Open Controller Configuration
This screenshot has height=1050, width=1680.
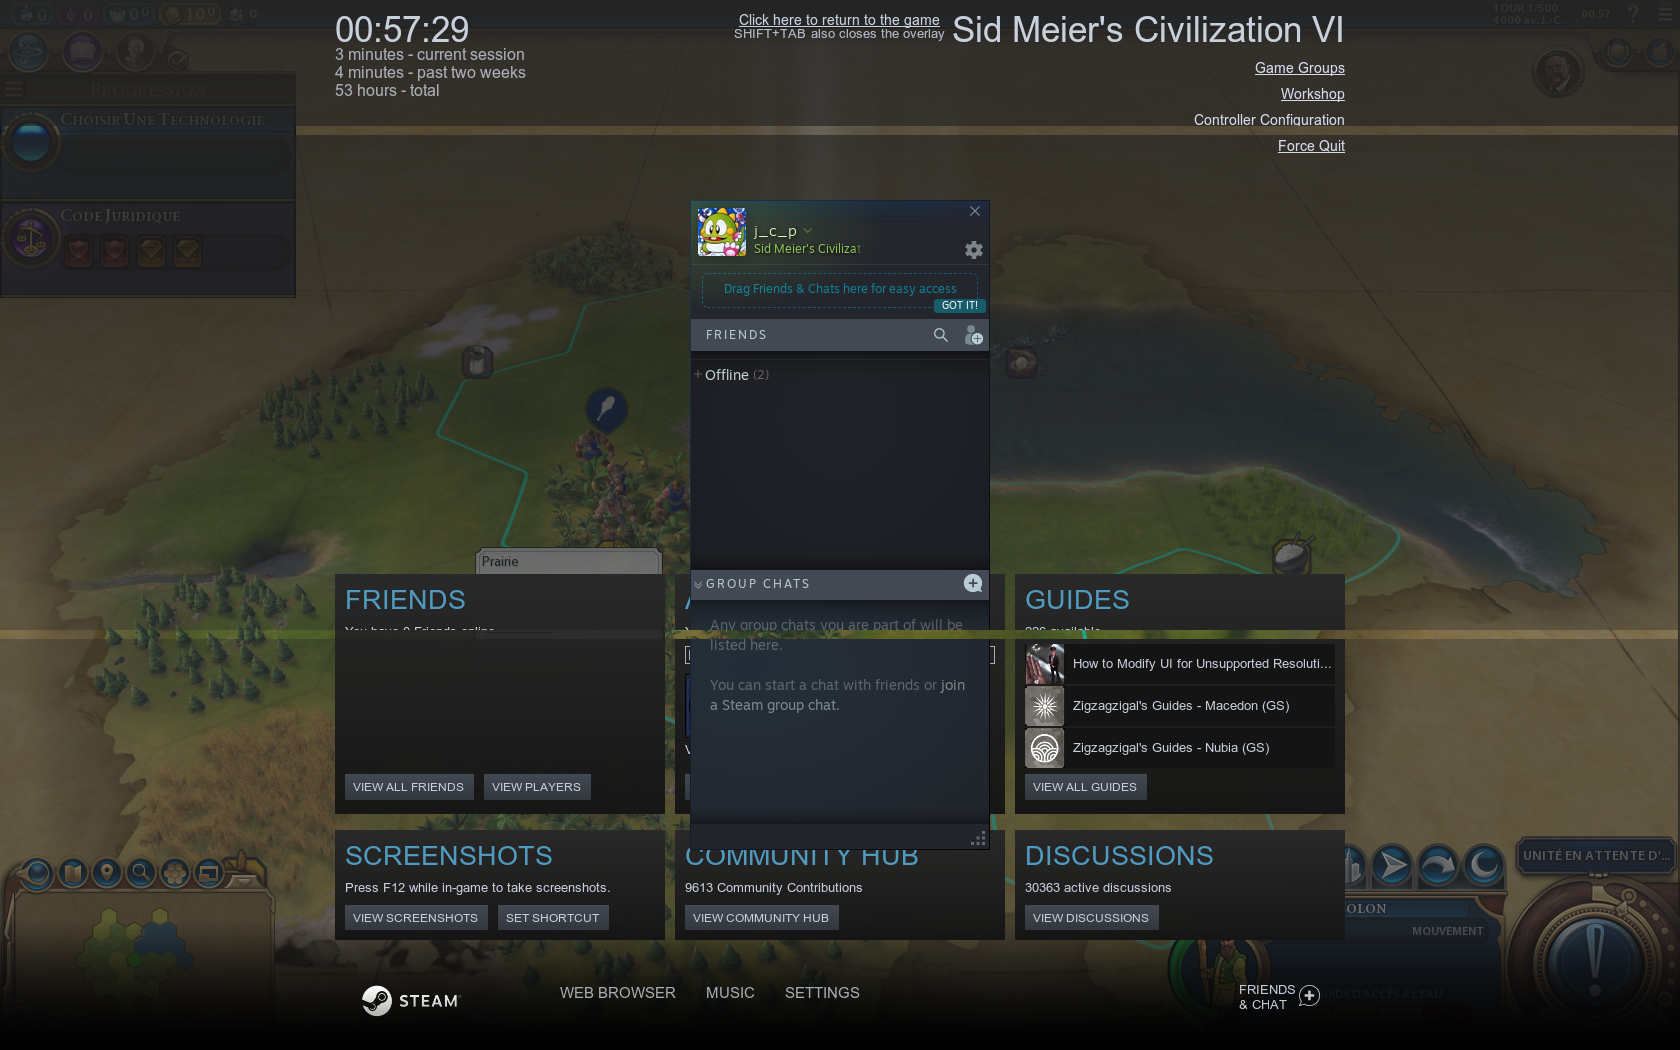pos(1268,120)
